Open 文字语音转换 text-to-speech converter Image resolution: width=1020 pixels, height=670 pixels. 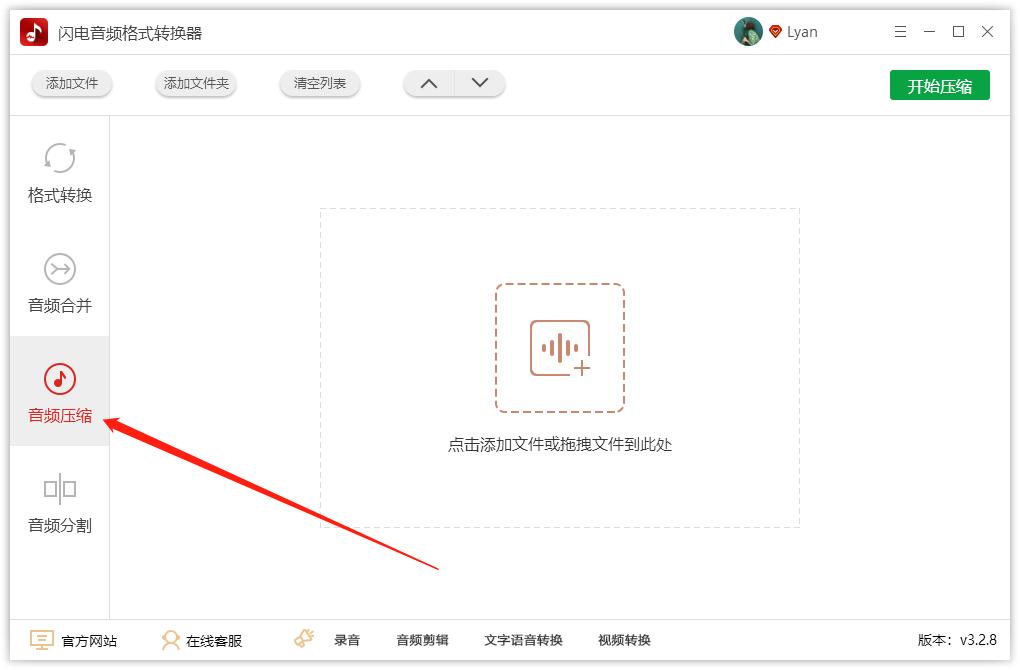(x=524, y=640)
